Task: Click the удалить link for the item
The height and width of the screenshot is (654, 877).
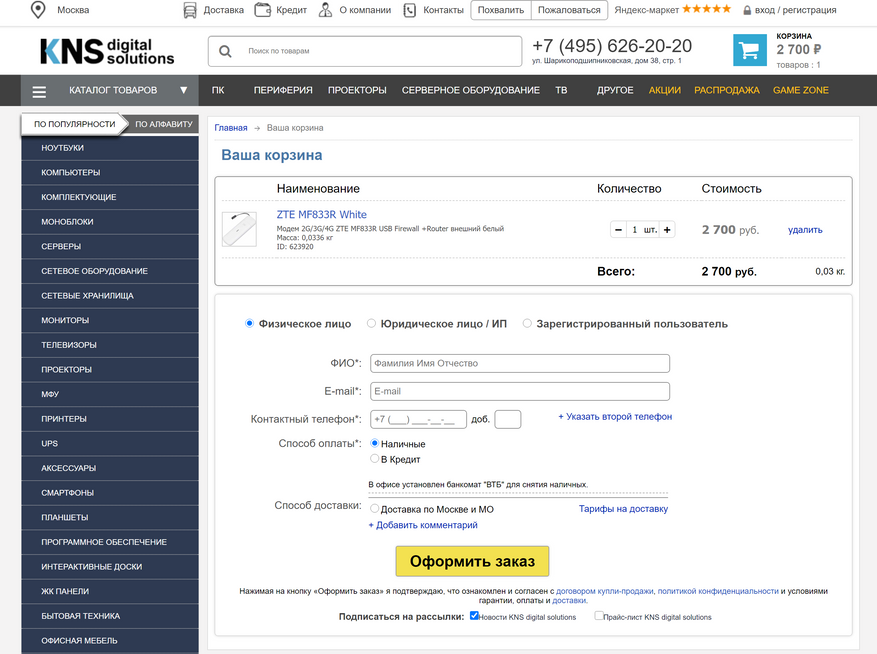Action: [x=805, y=230]
